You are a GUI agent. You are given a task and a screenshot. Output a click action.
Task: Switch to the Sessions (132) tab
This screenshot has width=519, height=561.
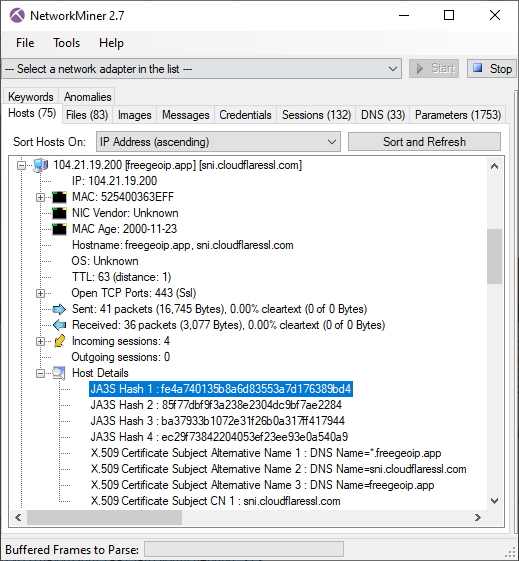[316, 115]
